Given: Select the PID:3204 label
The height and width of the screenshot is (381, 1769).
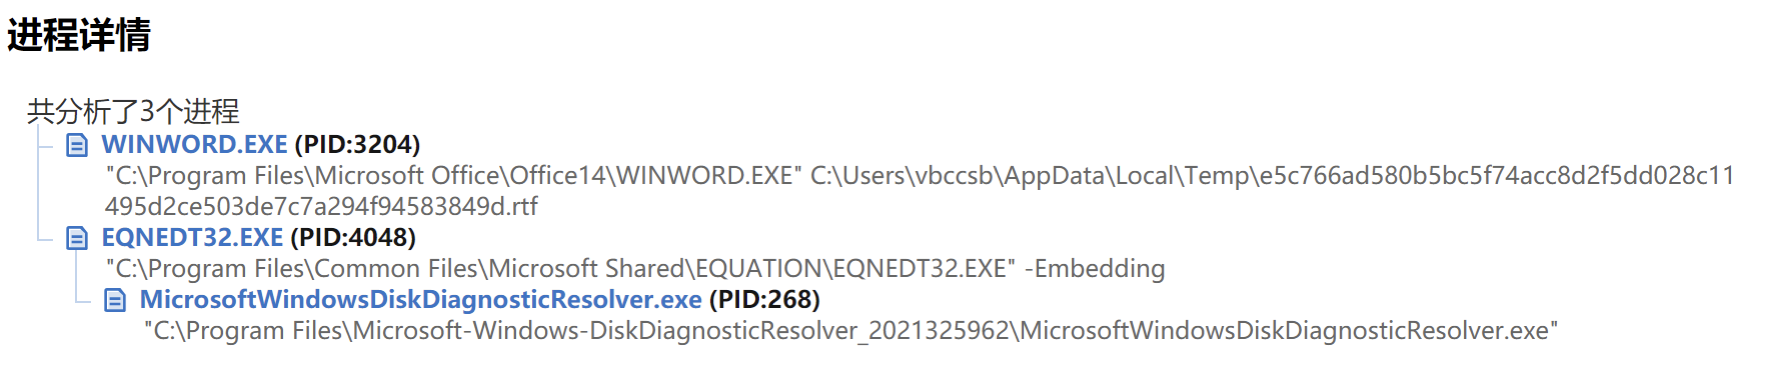Looking at the screenshot, I should click(x=357, y=145).
